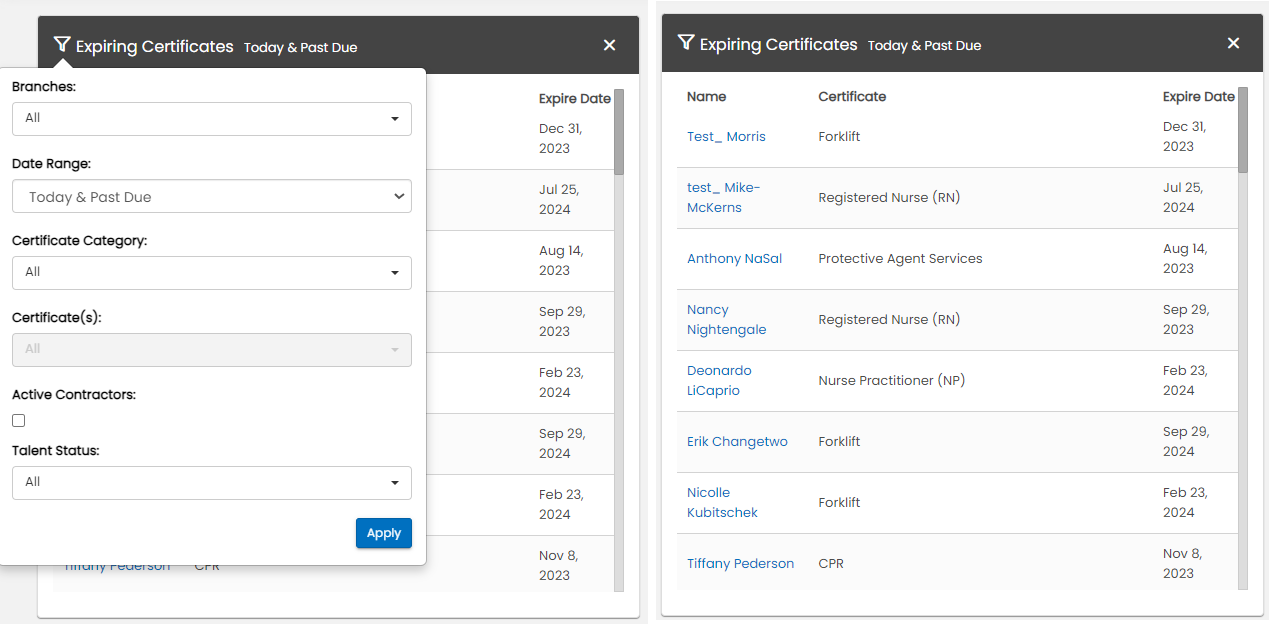The width and height of the screenshot is (1269, 624).
Task: Click the Certificate column header
Action: tap(852, 97)
